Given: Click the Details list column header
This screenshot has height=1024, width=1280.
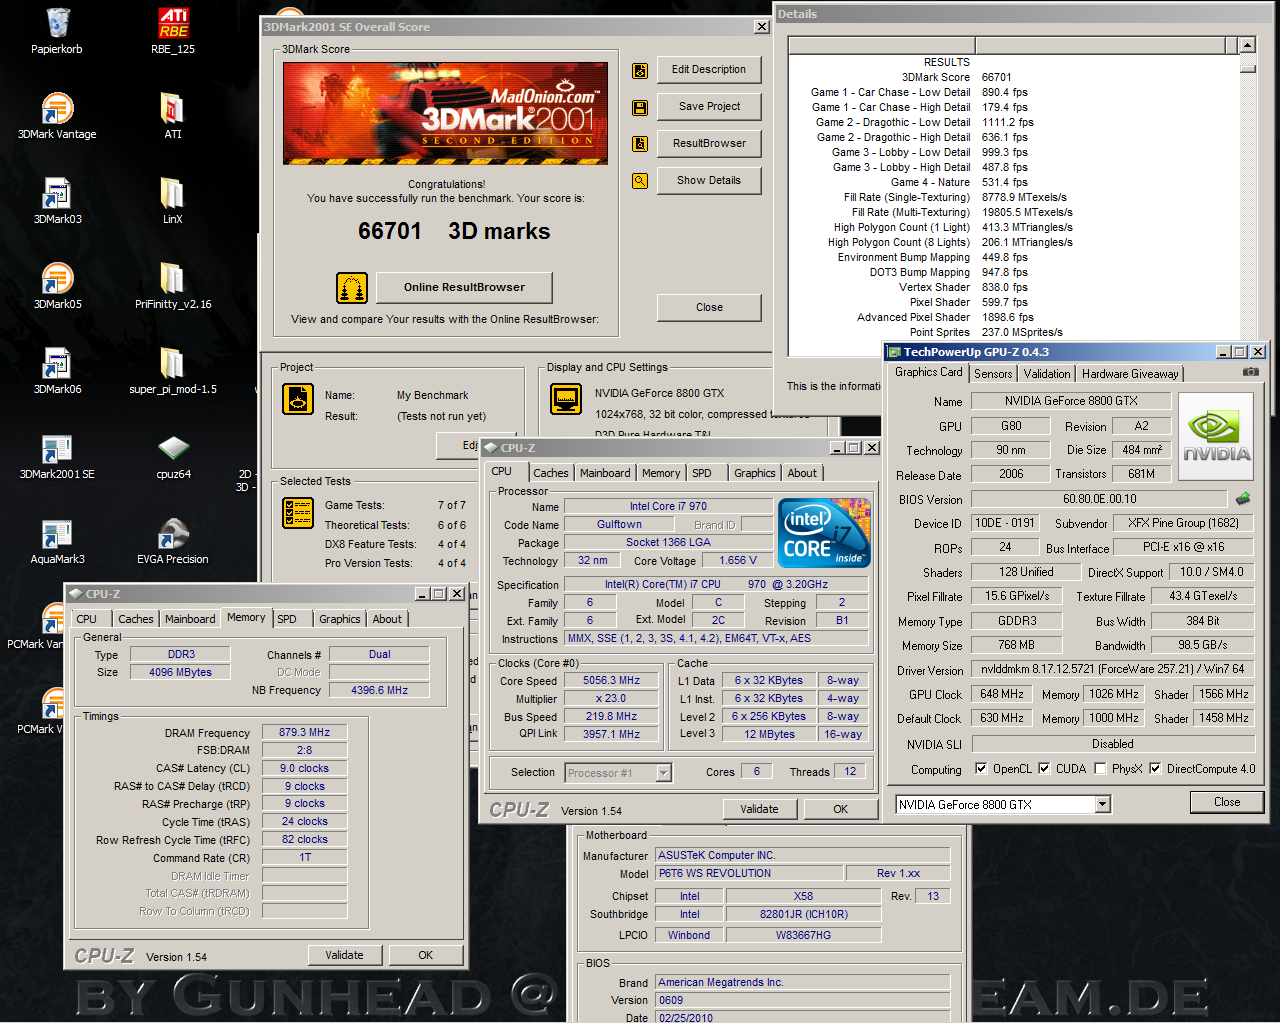Looking at the screenshot, I should pos(1013,45).
